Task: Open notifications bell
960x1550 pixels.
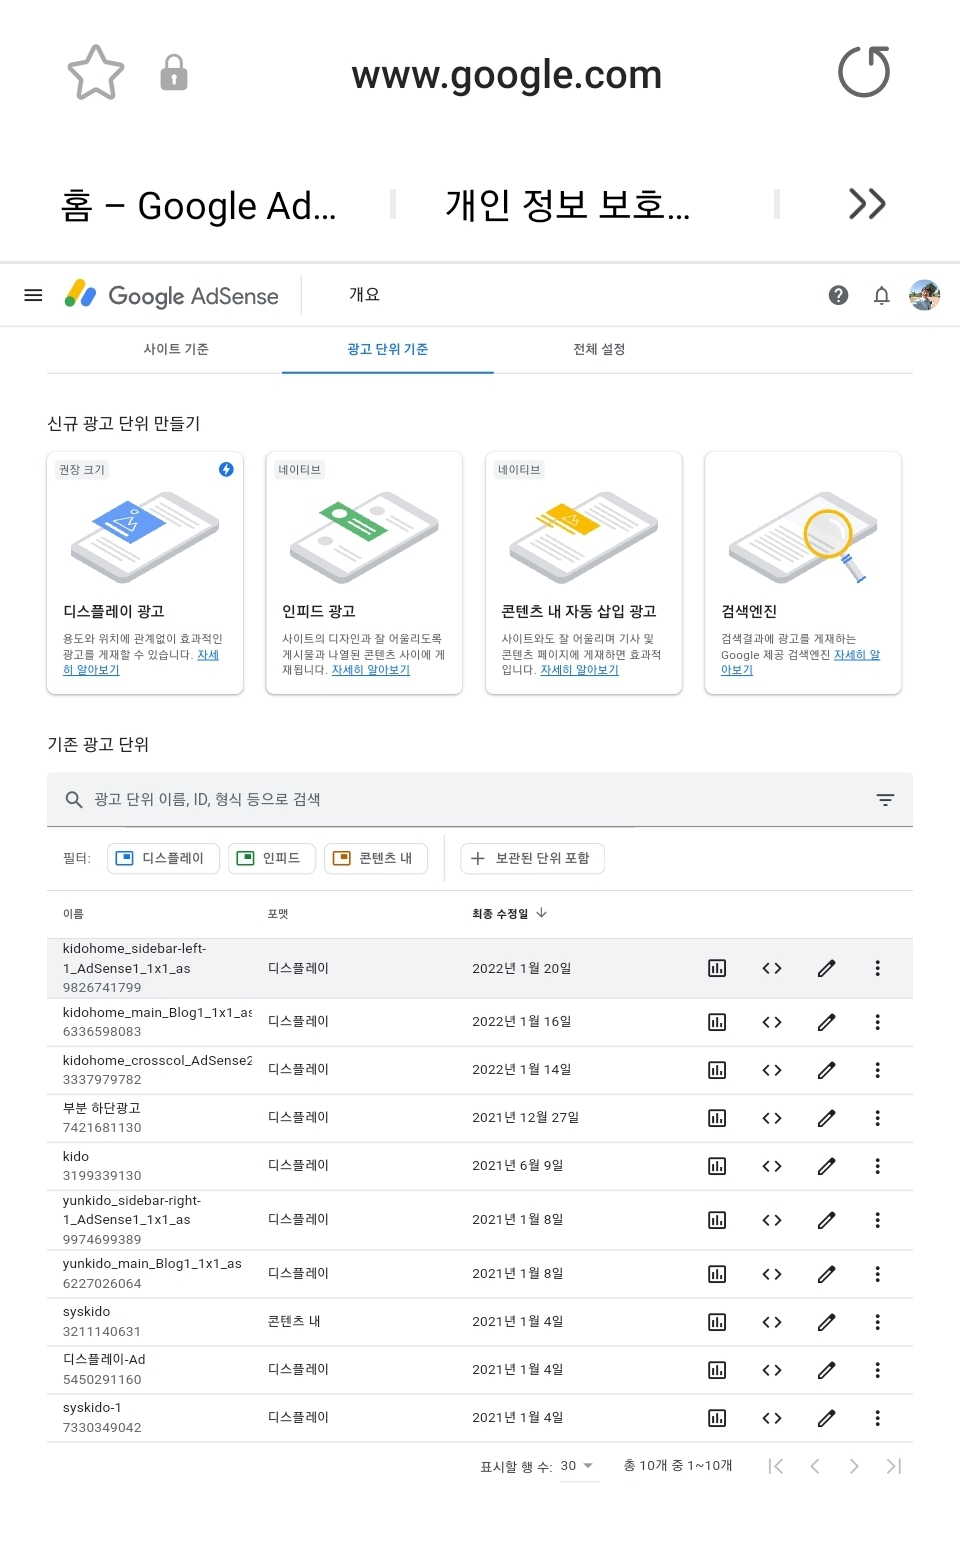Action: tap(881, 295)
